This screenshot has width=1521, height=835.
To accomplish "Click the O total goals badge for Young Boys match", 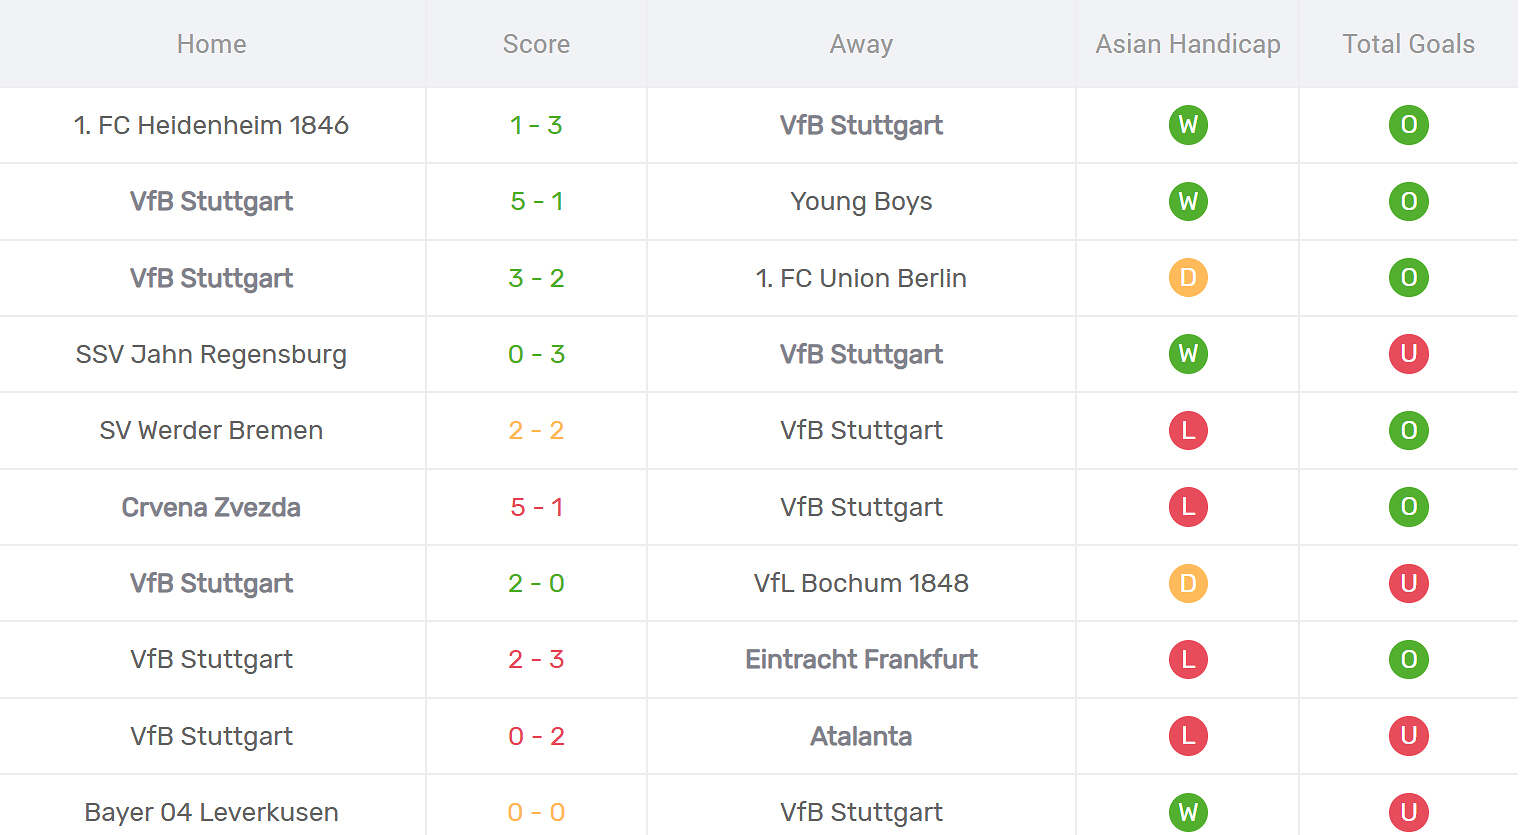I will click(1408, 201).
